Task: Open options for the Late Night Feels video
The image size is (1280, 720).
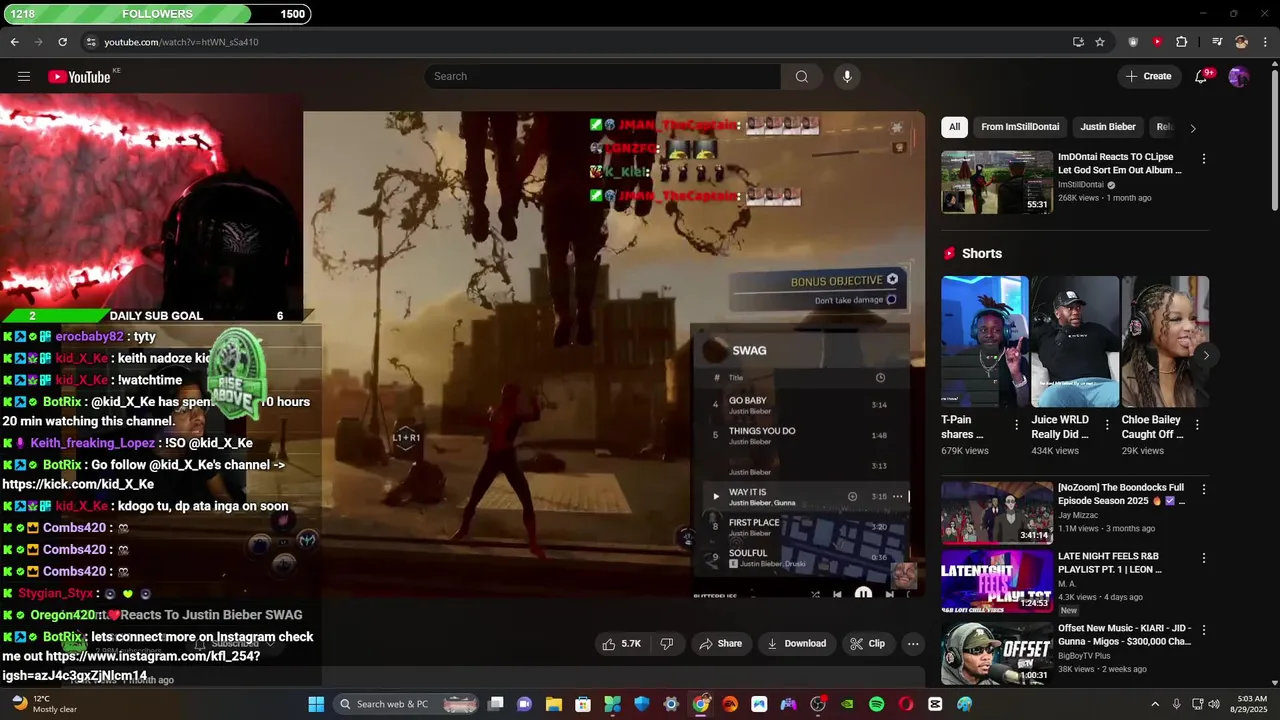Action: coord(1204,558)
